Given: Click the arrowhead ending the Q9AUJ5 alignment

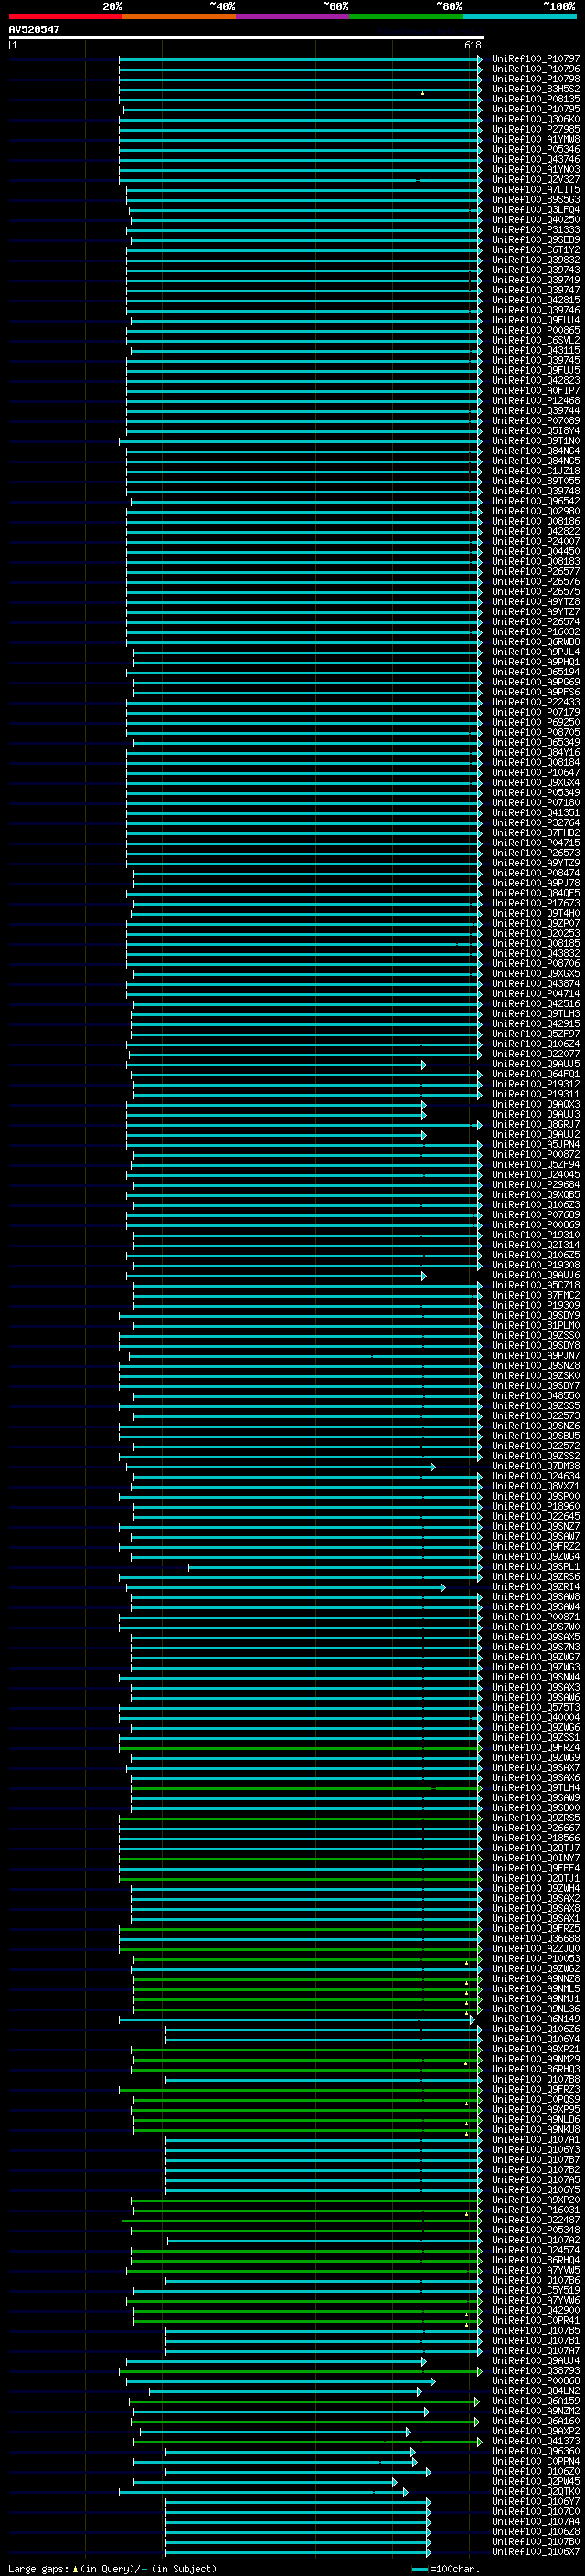Looking at the screenshot, I should pyautogui.click(x=424, y=1065).
